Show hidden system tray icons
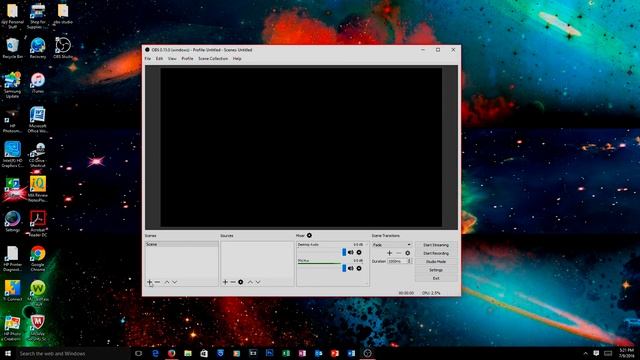Image resolution: width=640 pixels, height=360 pixels. 586,353
